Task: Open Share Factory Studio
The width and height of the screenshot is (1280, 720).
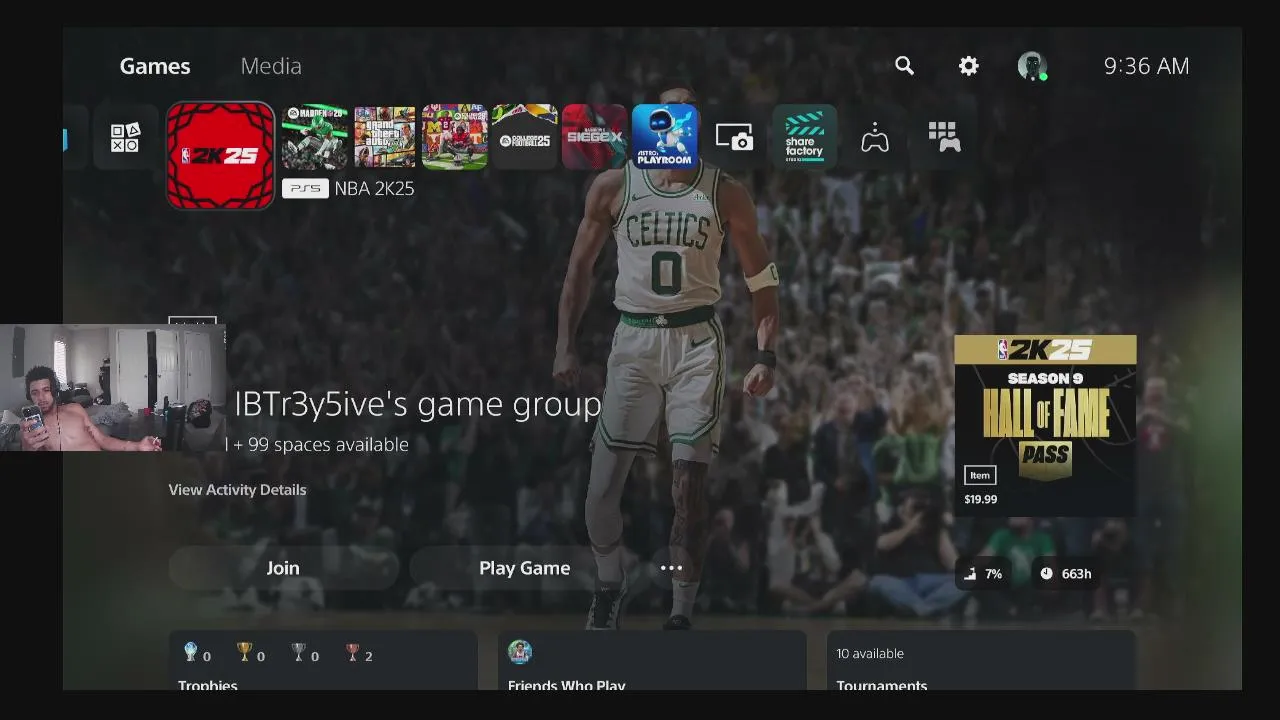Action: coord(805,137)
